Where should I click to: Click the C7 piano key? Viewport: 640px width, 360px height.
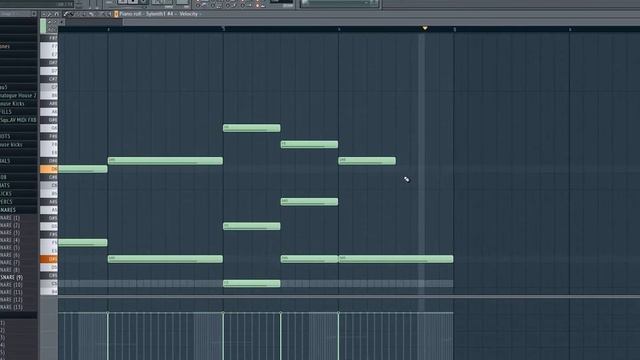tap(49, 87)
